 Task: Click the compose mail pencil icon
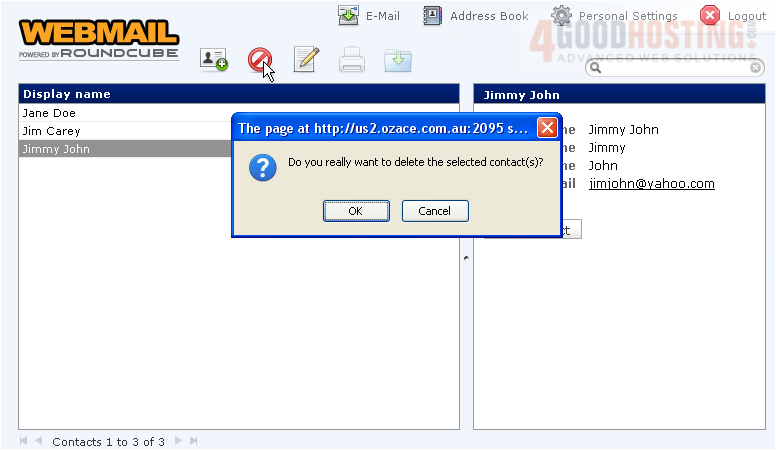coord(306,60)
